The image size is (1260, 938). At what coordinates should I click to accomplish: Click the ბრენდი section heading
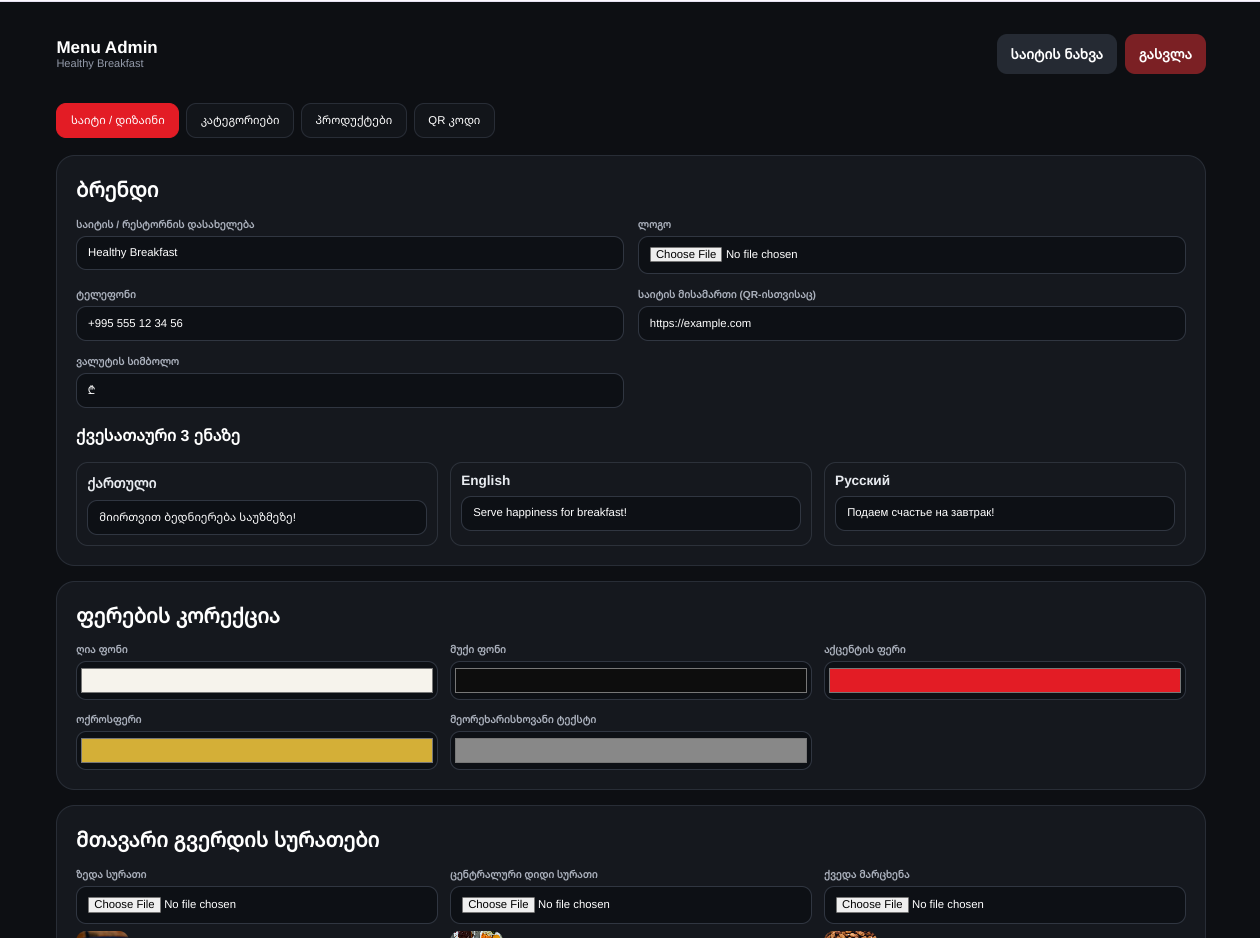click(x=117, y=190)
